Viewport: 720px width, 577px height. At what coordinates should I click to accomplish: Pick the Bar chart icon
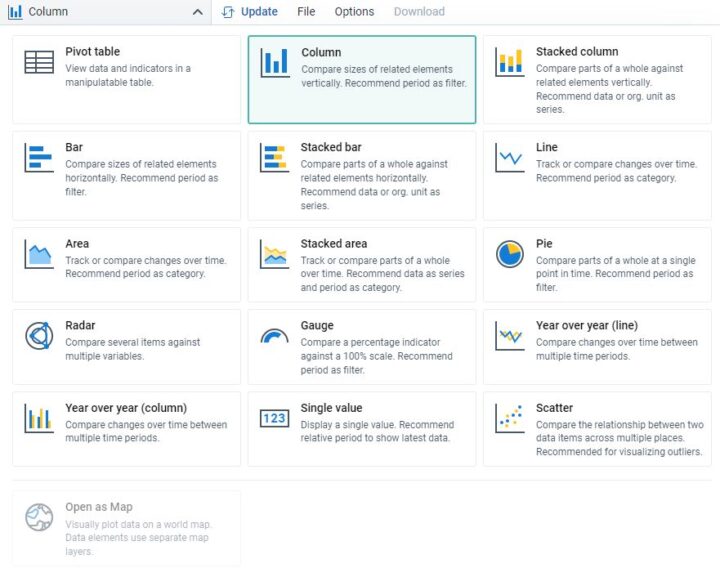click(x=39, y=158)
